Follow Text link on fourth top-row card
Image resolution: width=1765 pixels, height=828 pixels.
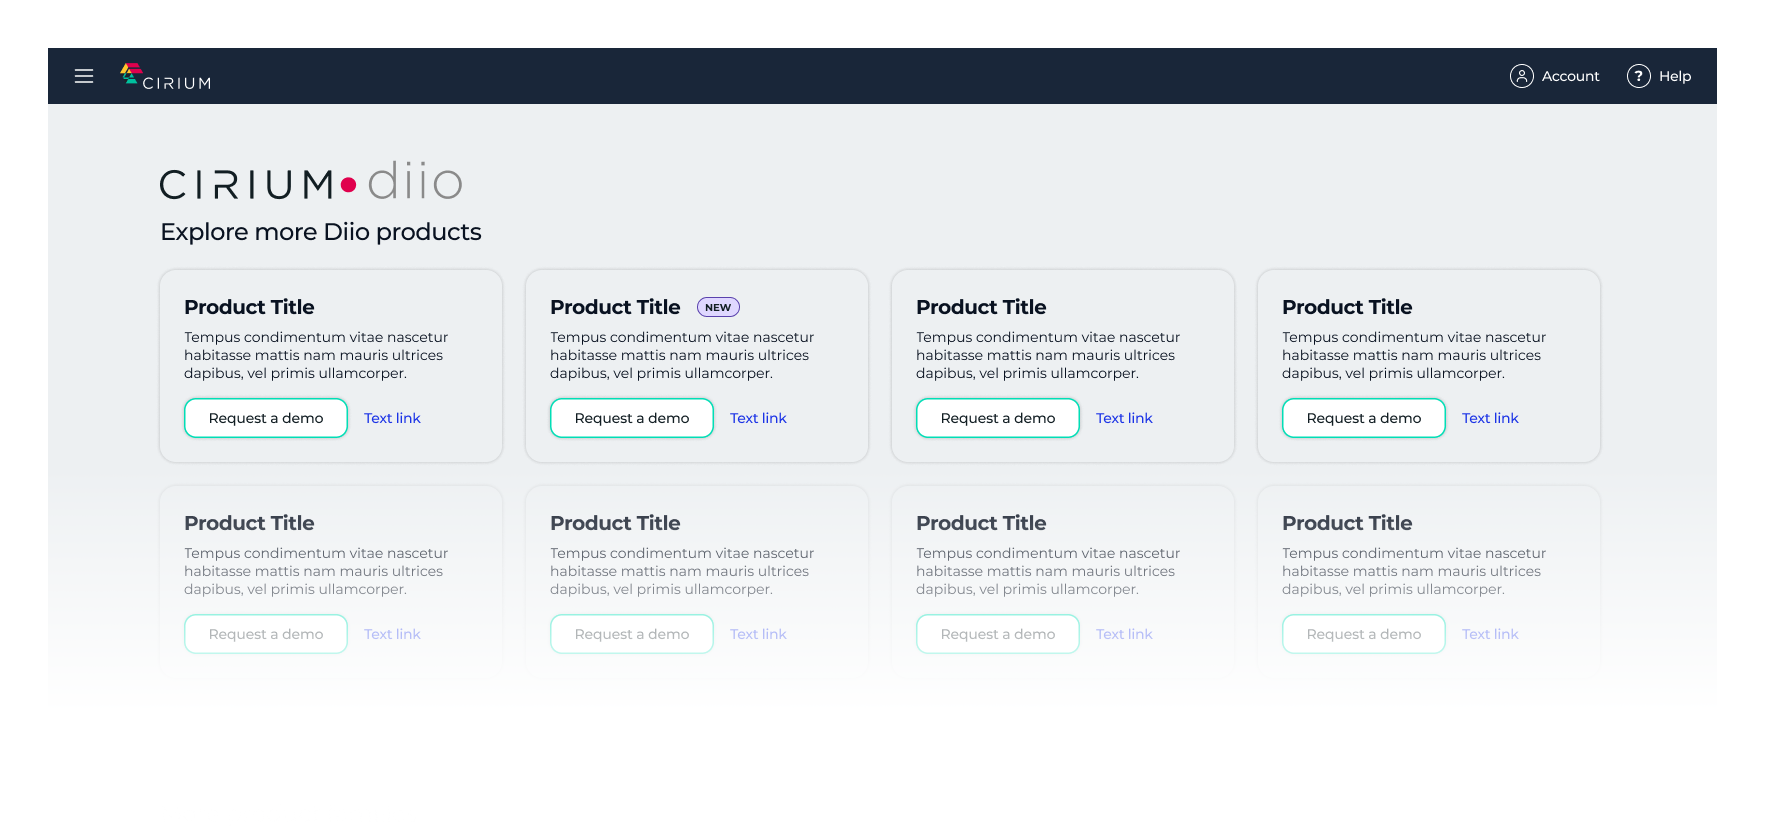[x=1490, y=418]
